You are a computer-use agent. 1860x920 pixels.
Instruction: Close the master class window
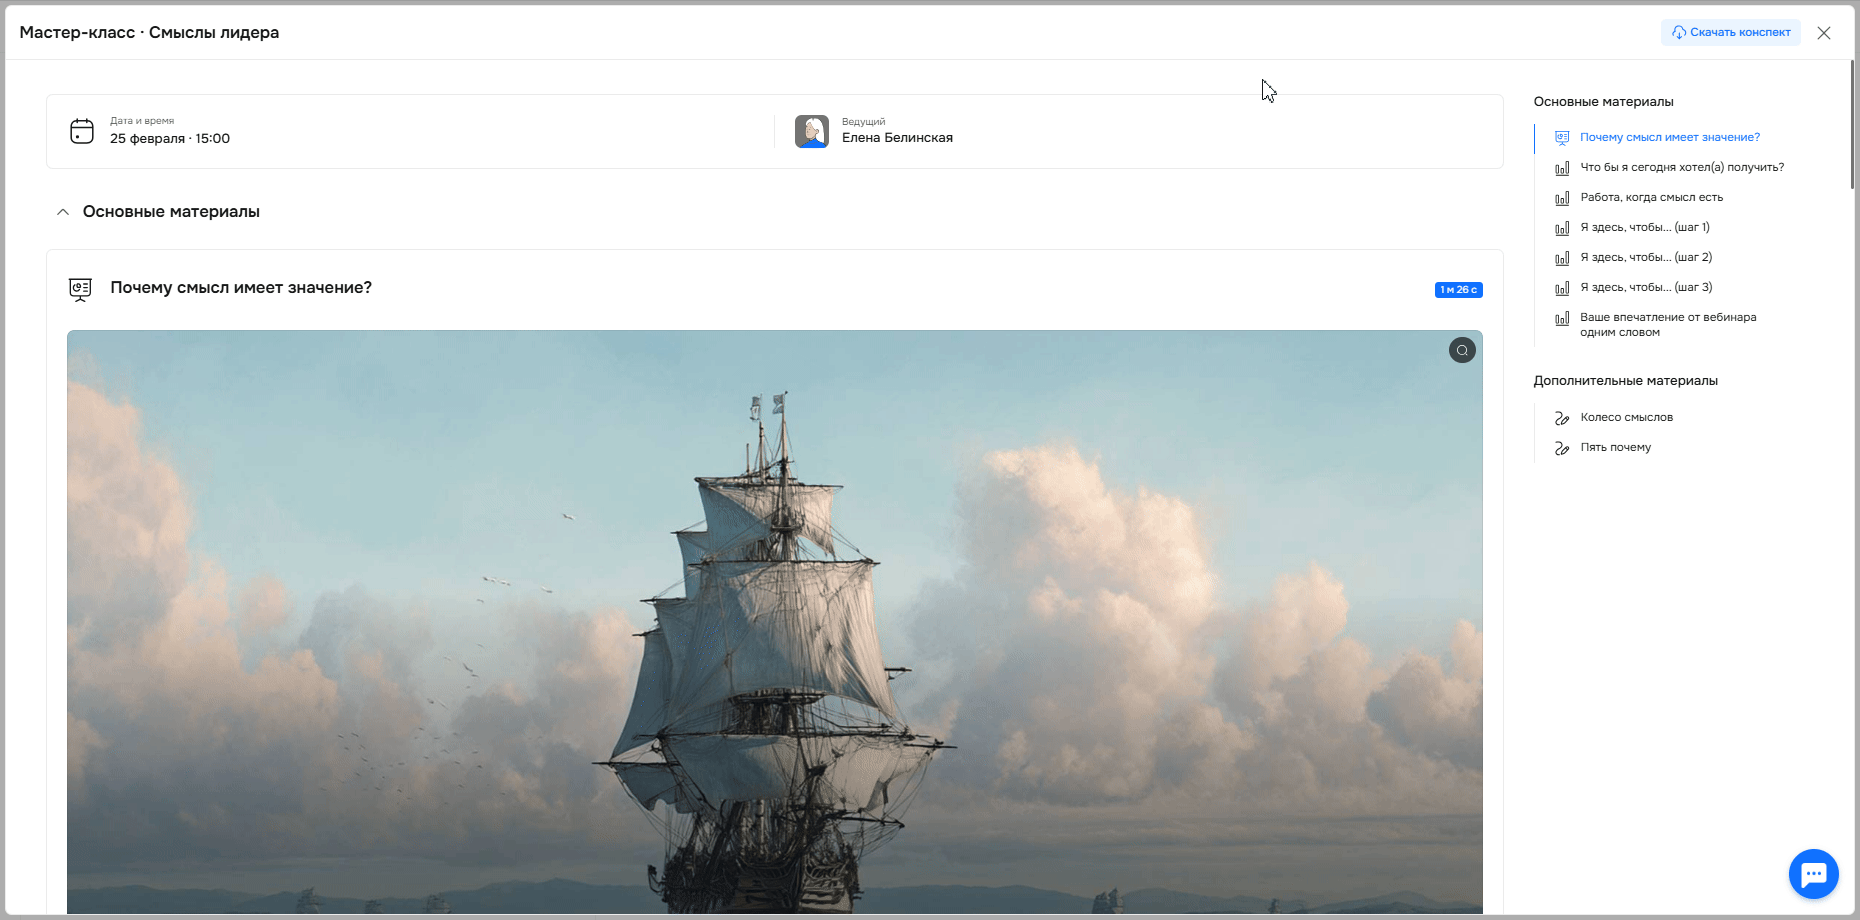point(1824,33)
